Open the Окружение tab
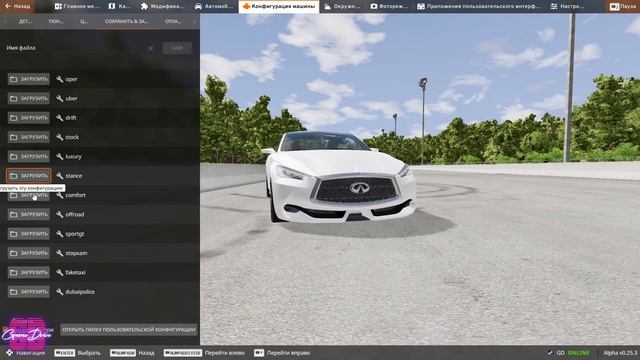The height and width of the screenshot is (360, 640). (x=342, y=6)
